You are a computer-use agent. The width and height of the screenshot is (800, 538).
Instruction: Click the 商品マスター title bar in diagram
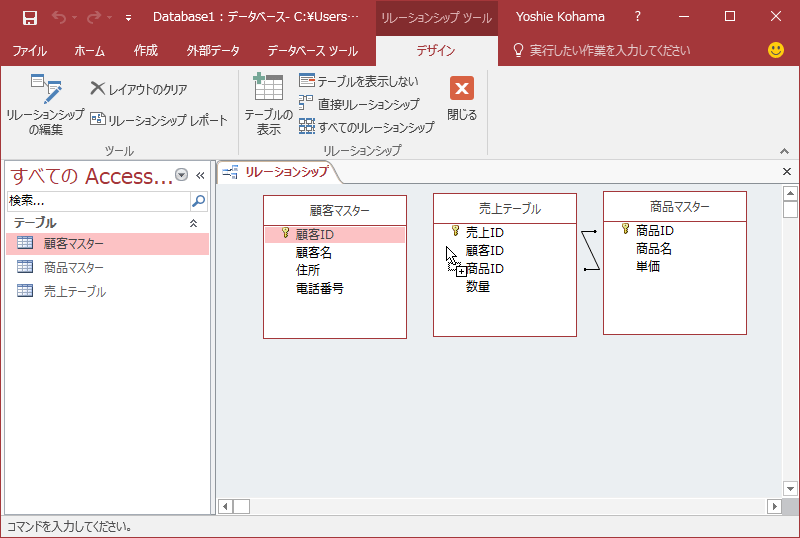click(x=675, y=207)
